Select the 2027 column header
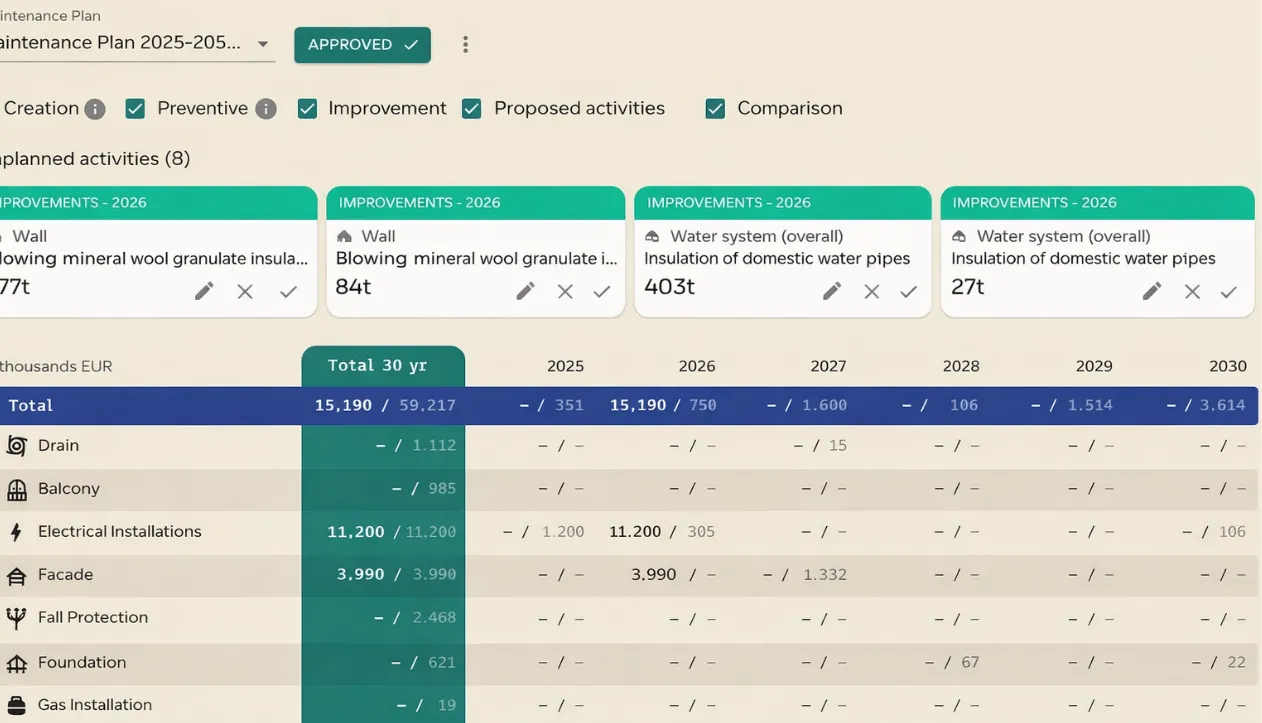This screenshot has width=1262, height=723. pyautogui.click(x=828, y=366)
